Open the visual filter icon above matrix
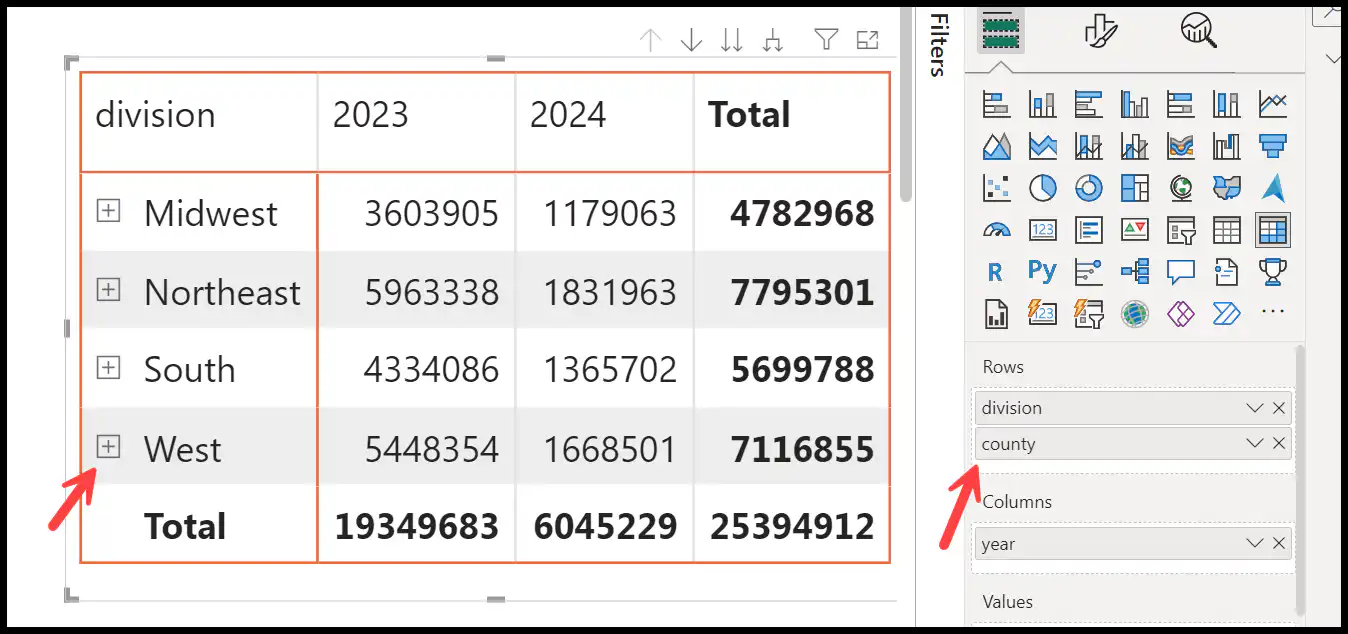Screen dimensions: 1348x634 [825, 40]
